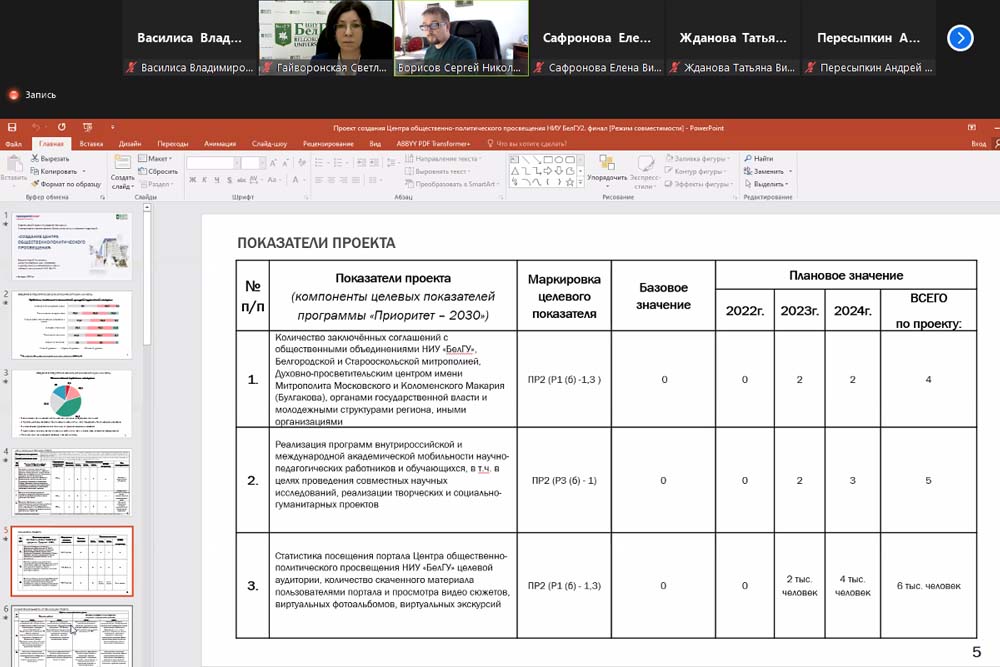Image resolution: width=1000 pixels, height=667 pixels.
Task: Click the Save icon in quick access toolbar
Action: (11, 128)
